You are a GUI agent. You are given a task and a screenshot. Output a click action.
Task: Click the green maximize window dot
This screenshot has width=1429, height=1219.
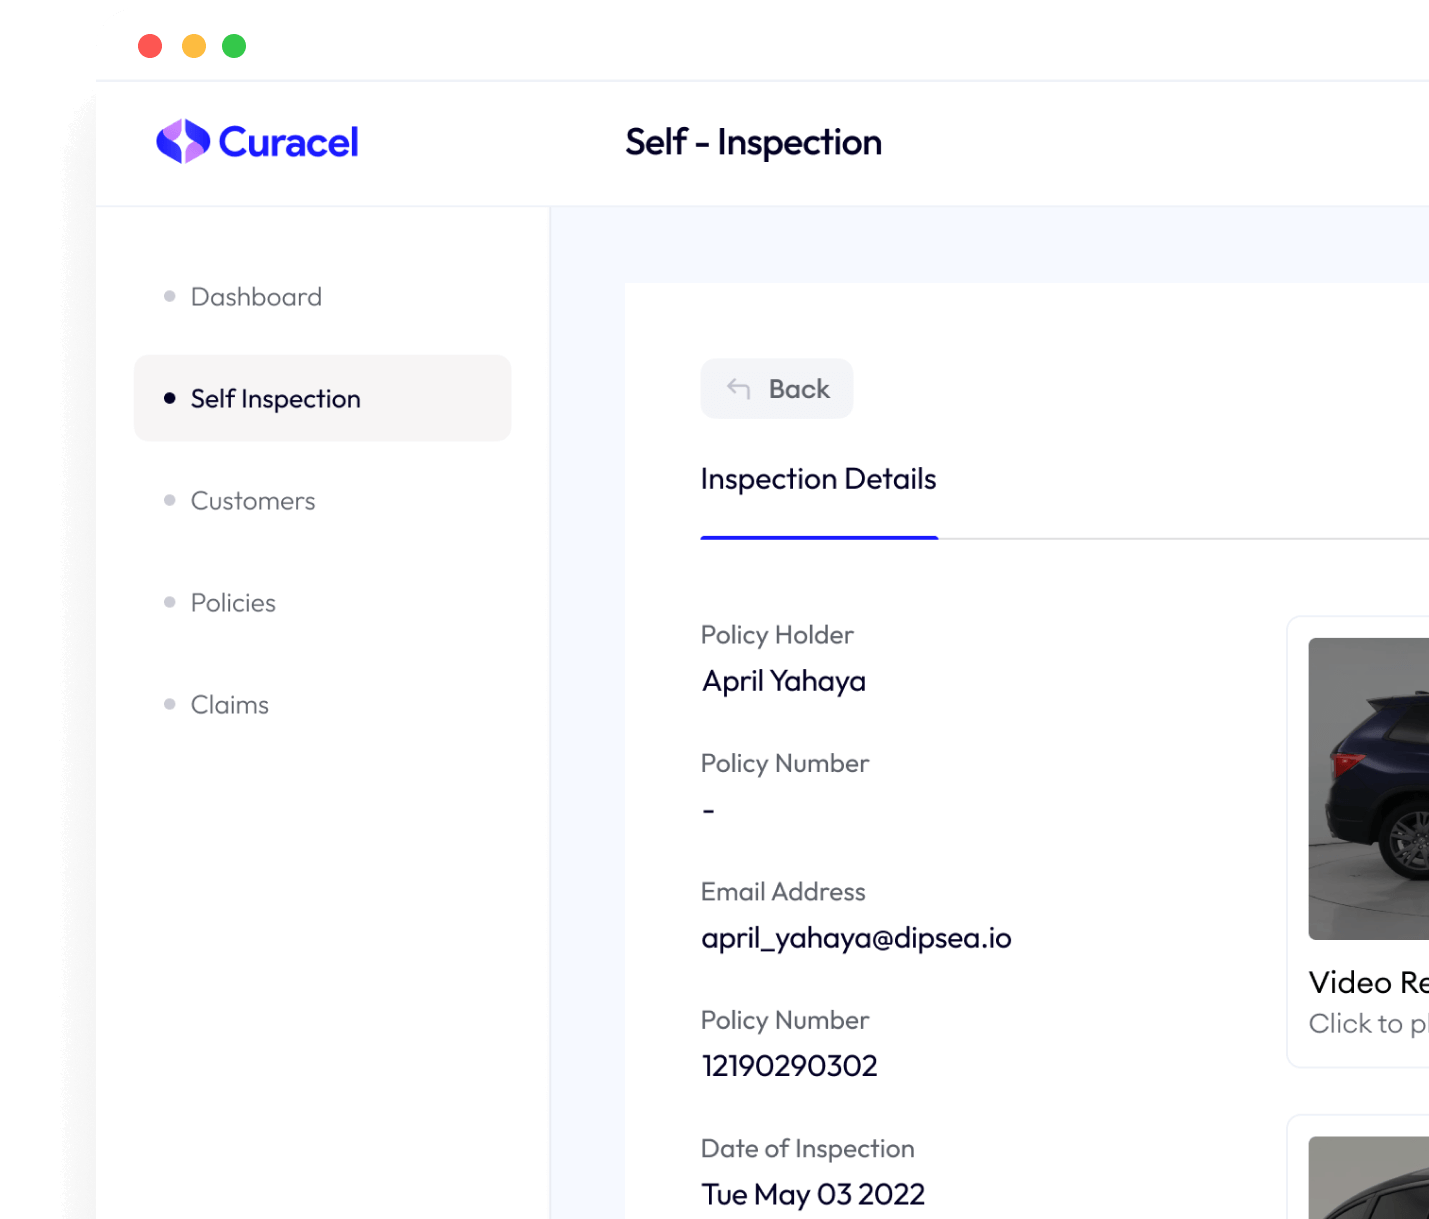coord(234,46)
